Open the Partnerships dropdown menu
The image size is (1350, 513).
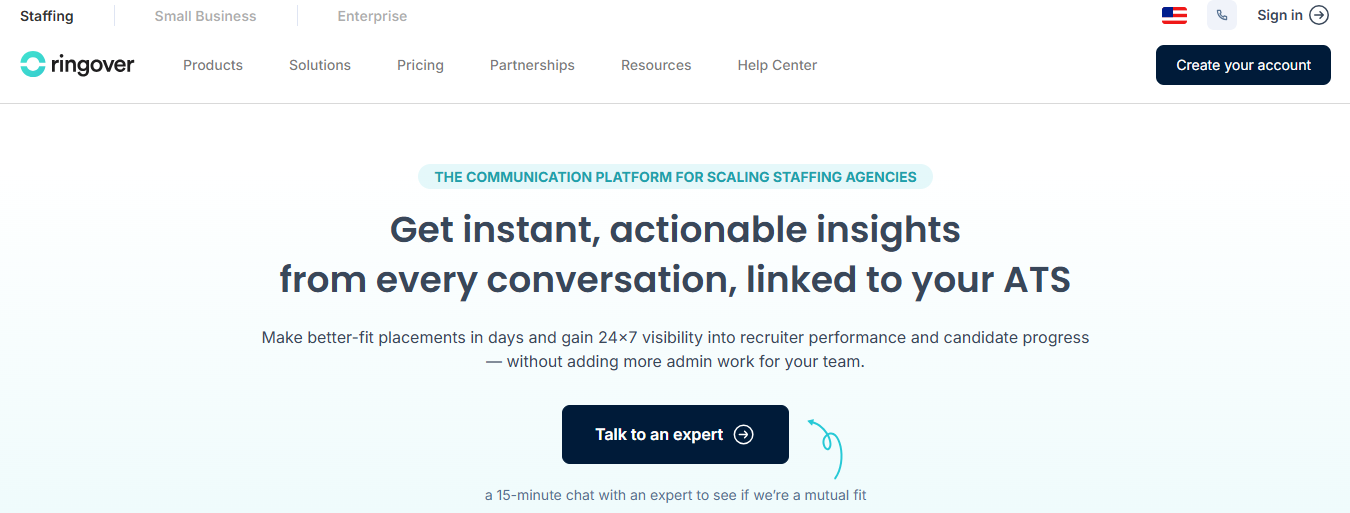point(532,65)
